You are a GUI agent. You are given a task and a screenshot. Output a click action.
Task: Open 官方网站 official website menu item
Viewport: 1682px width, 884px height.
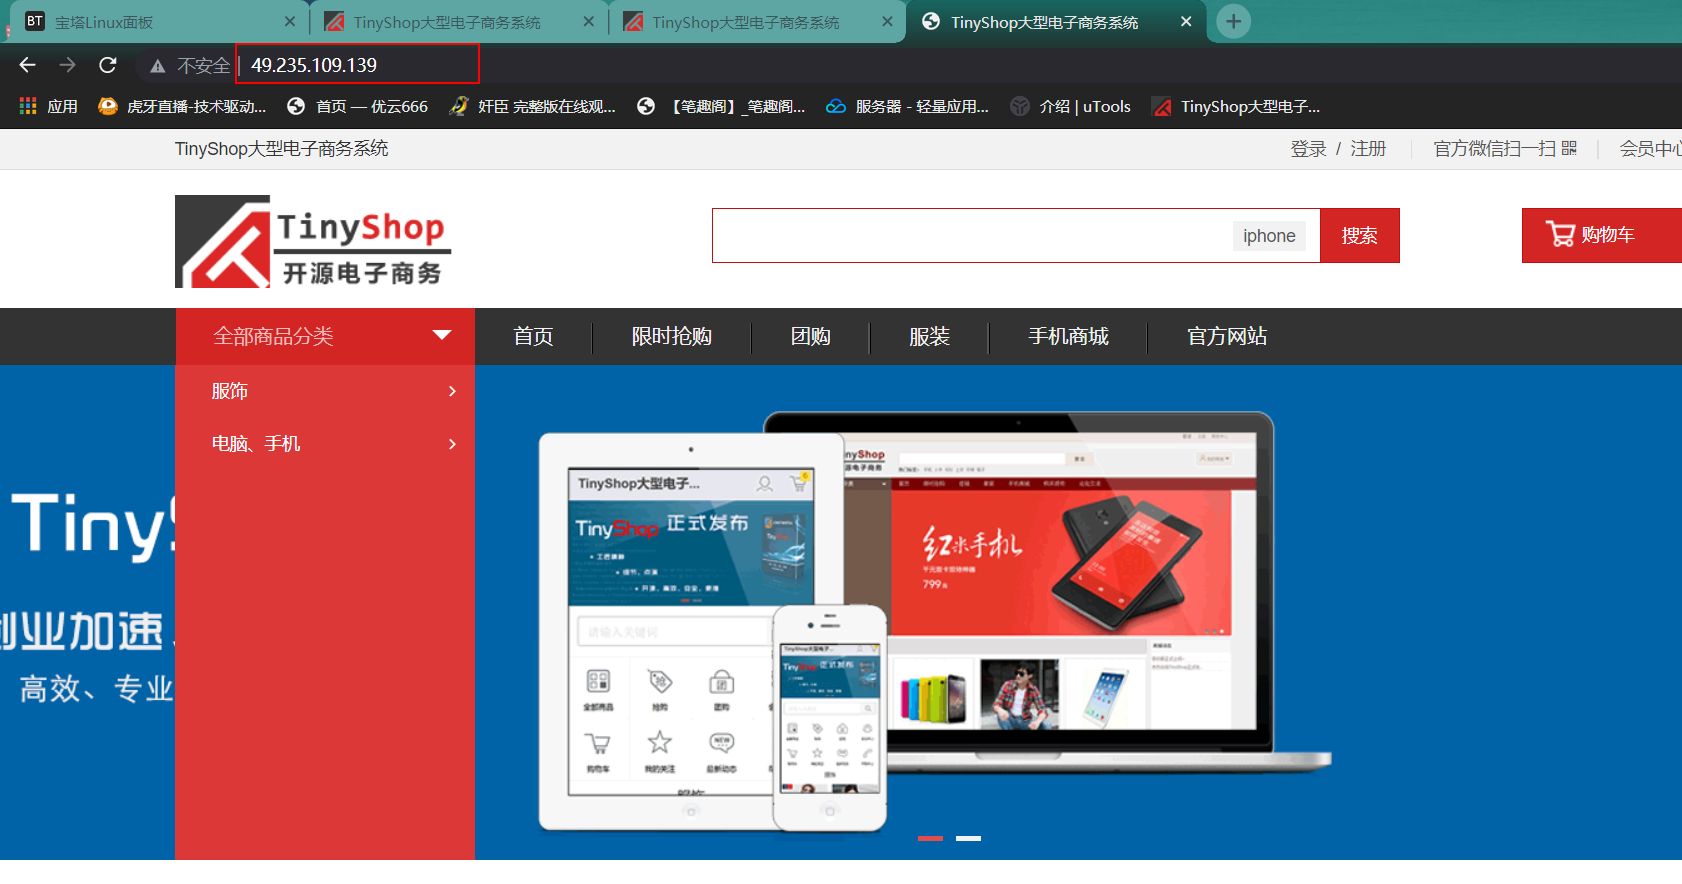(x=1227, y=336)
